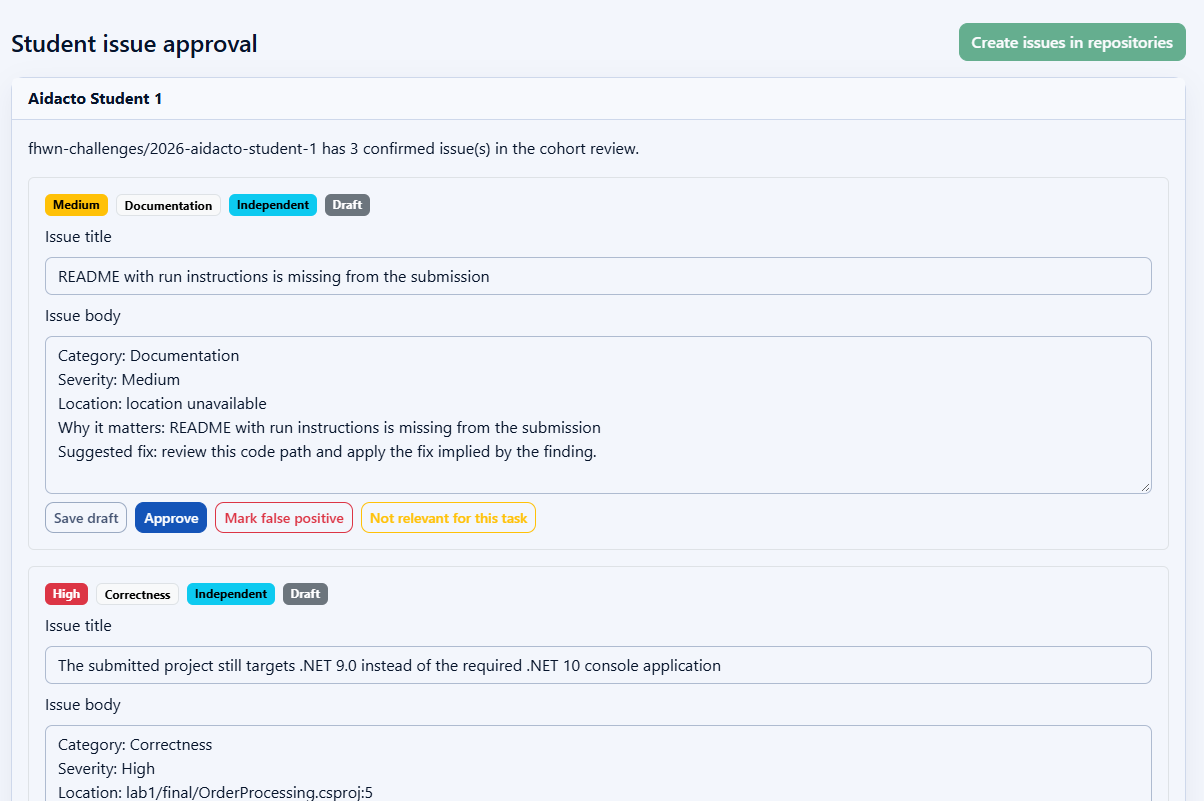Focus the README issue body textarea

(x=598, y=415)
